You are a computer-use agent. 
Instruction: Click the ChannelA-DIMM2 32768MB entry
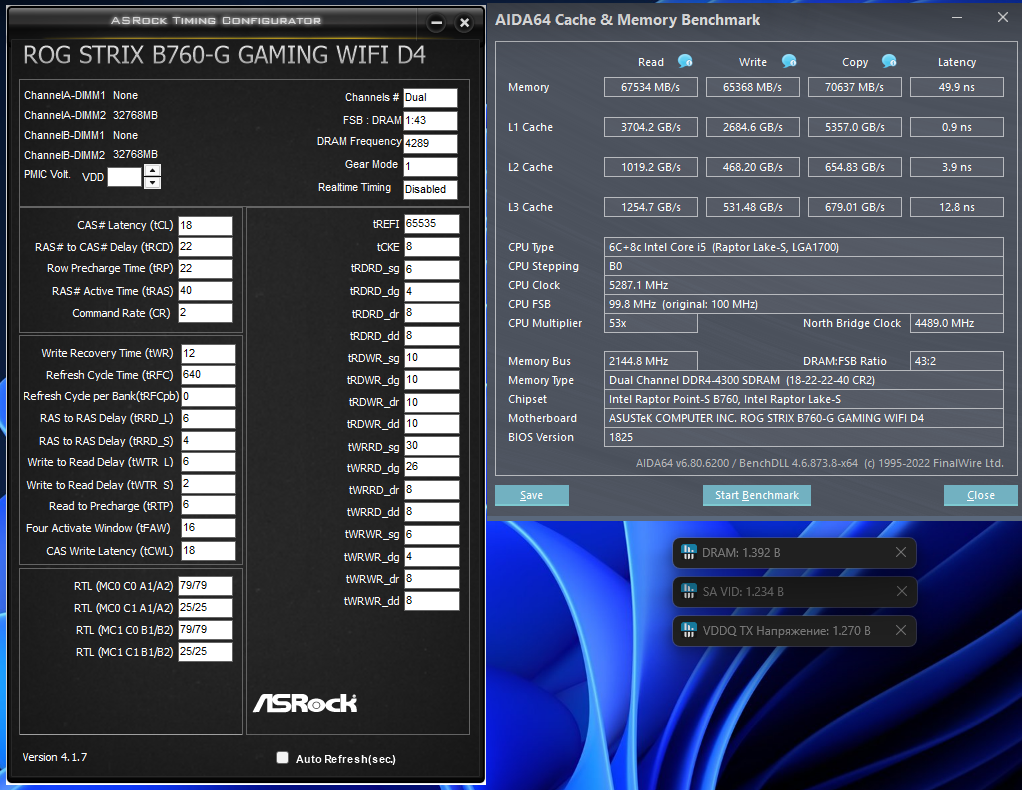pyautogui.click(x=91, y=115)
